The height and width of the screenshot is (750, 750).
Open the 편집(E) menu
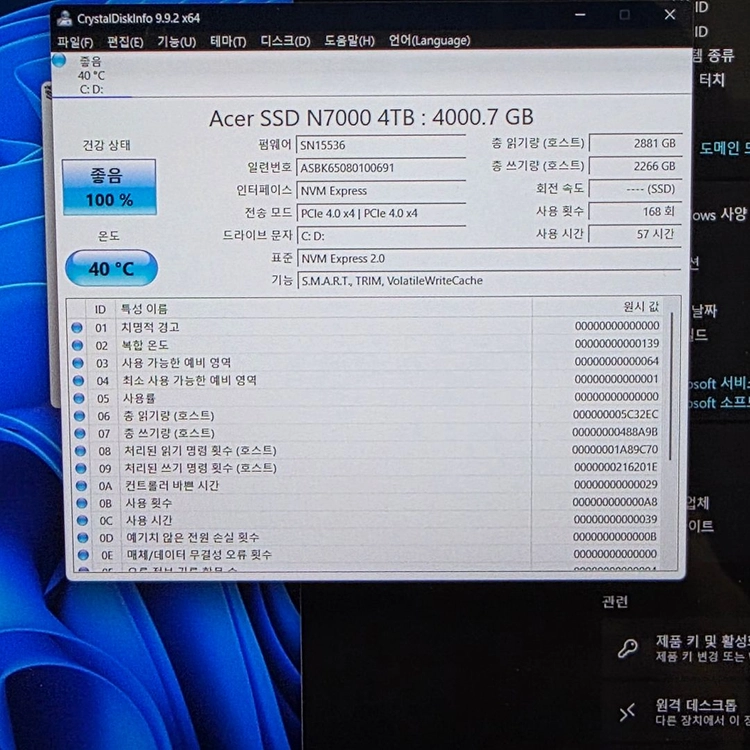(x=125, y=42)
